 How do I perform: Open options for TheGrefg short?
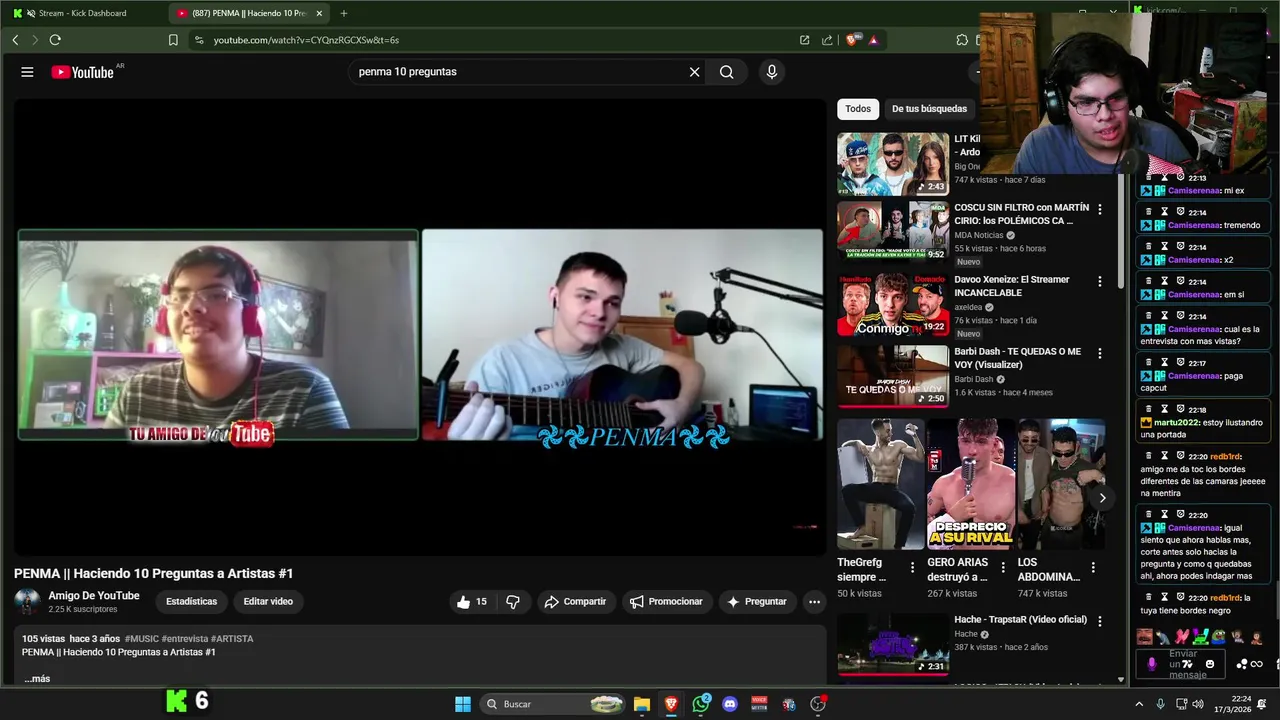click(x=912, y=567)
